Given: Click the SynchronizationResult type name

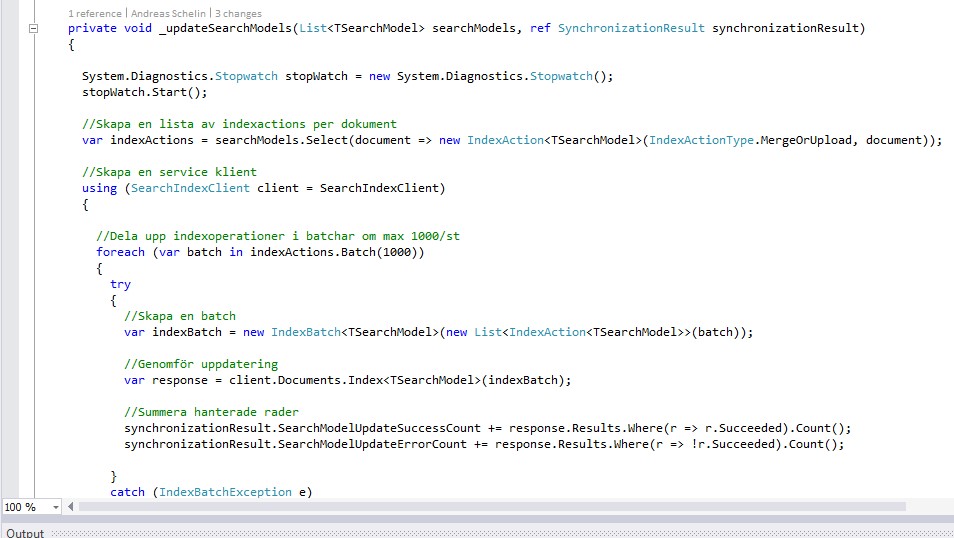Looking at the screenshot, I should pos(631,28).
